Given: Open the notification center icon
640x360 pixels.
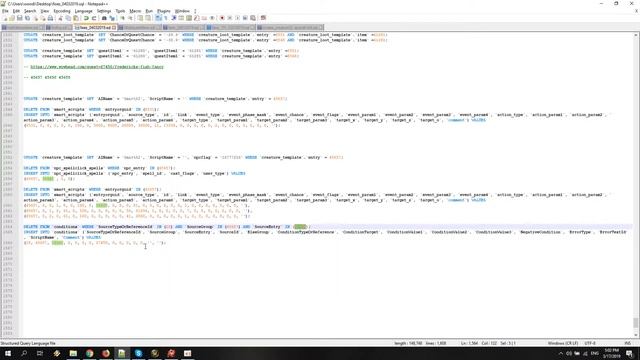Looking at the screenshot, I should coord(630,353).
